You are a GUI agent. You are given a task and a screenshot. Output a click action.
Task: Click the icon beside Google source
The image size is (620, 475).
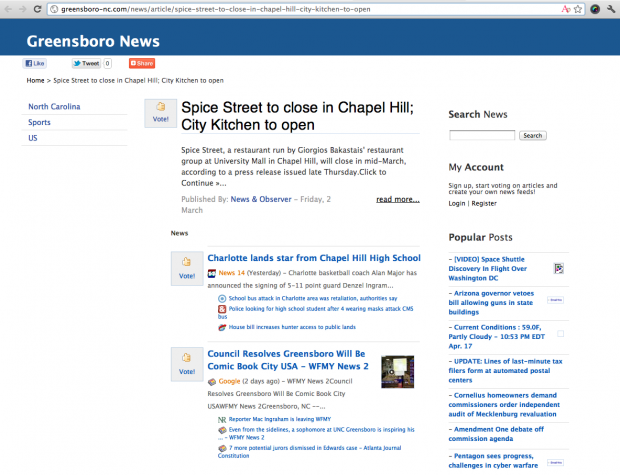click(212, 382)
